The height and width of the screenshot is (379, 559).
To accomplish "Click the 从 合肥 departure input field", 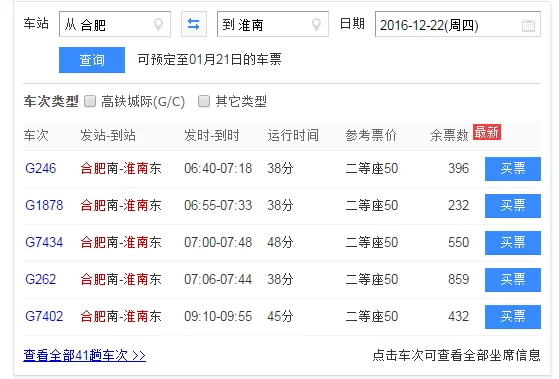I will click(x=115, y=24).
